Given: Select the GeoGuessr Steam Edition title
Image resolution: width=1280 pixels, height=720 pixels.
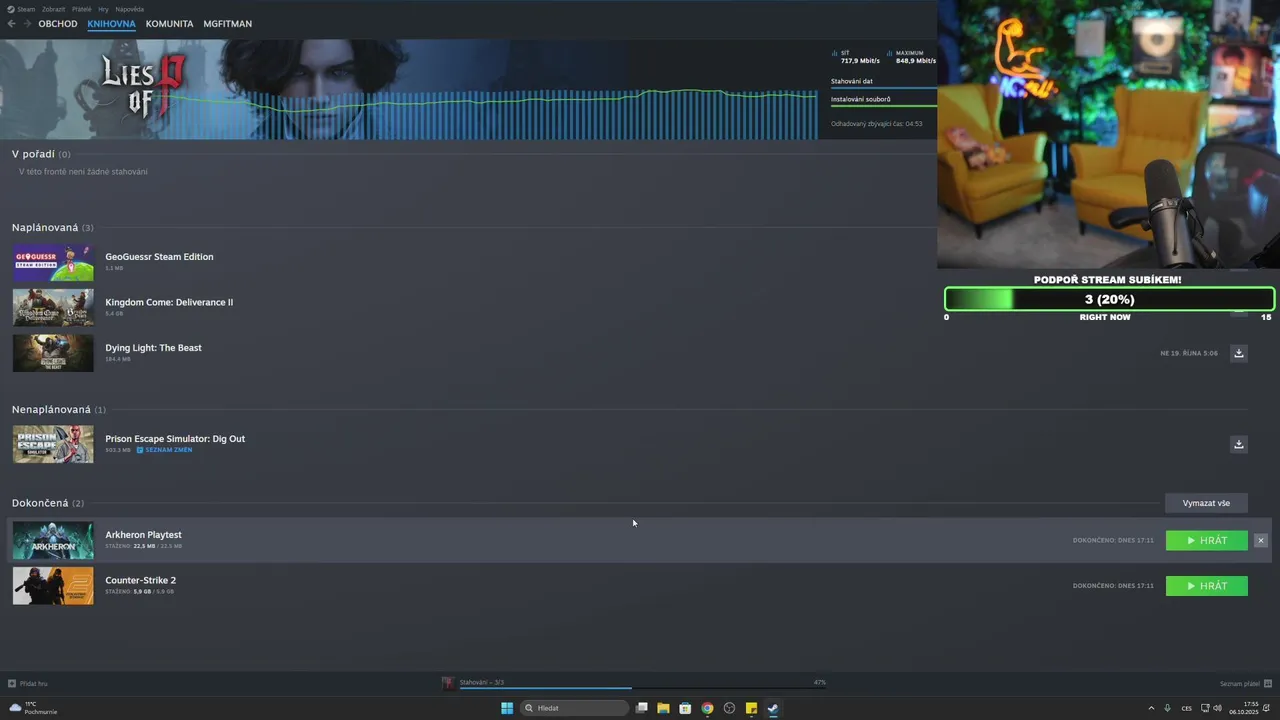Looking at the screenshot, I should pos(159,257).
